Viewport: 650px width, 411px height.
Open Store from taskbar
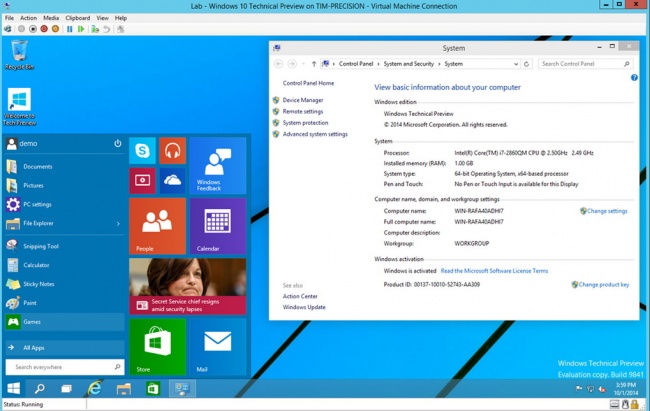(x=153, y=389)
